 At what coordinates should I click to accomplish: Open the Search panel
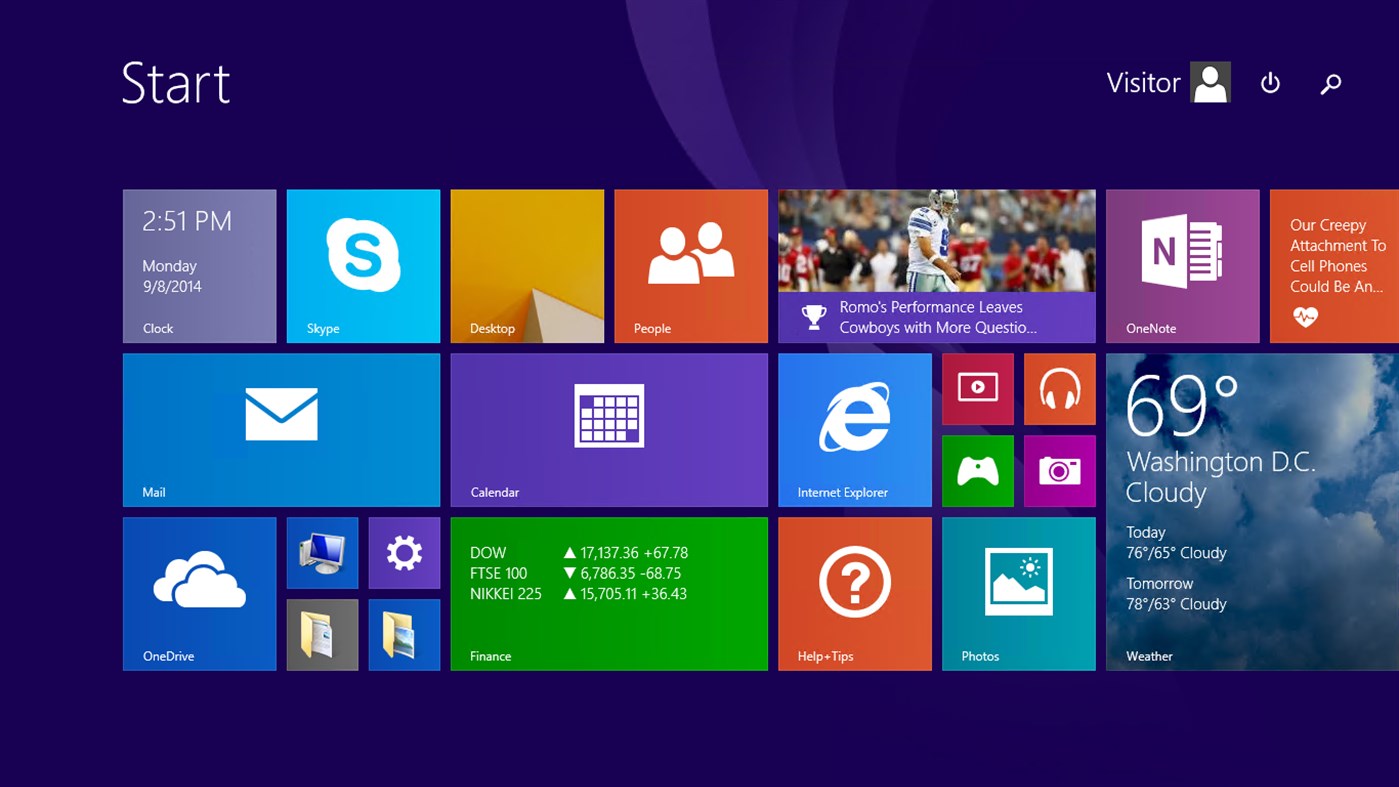pos(1330,83)
